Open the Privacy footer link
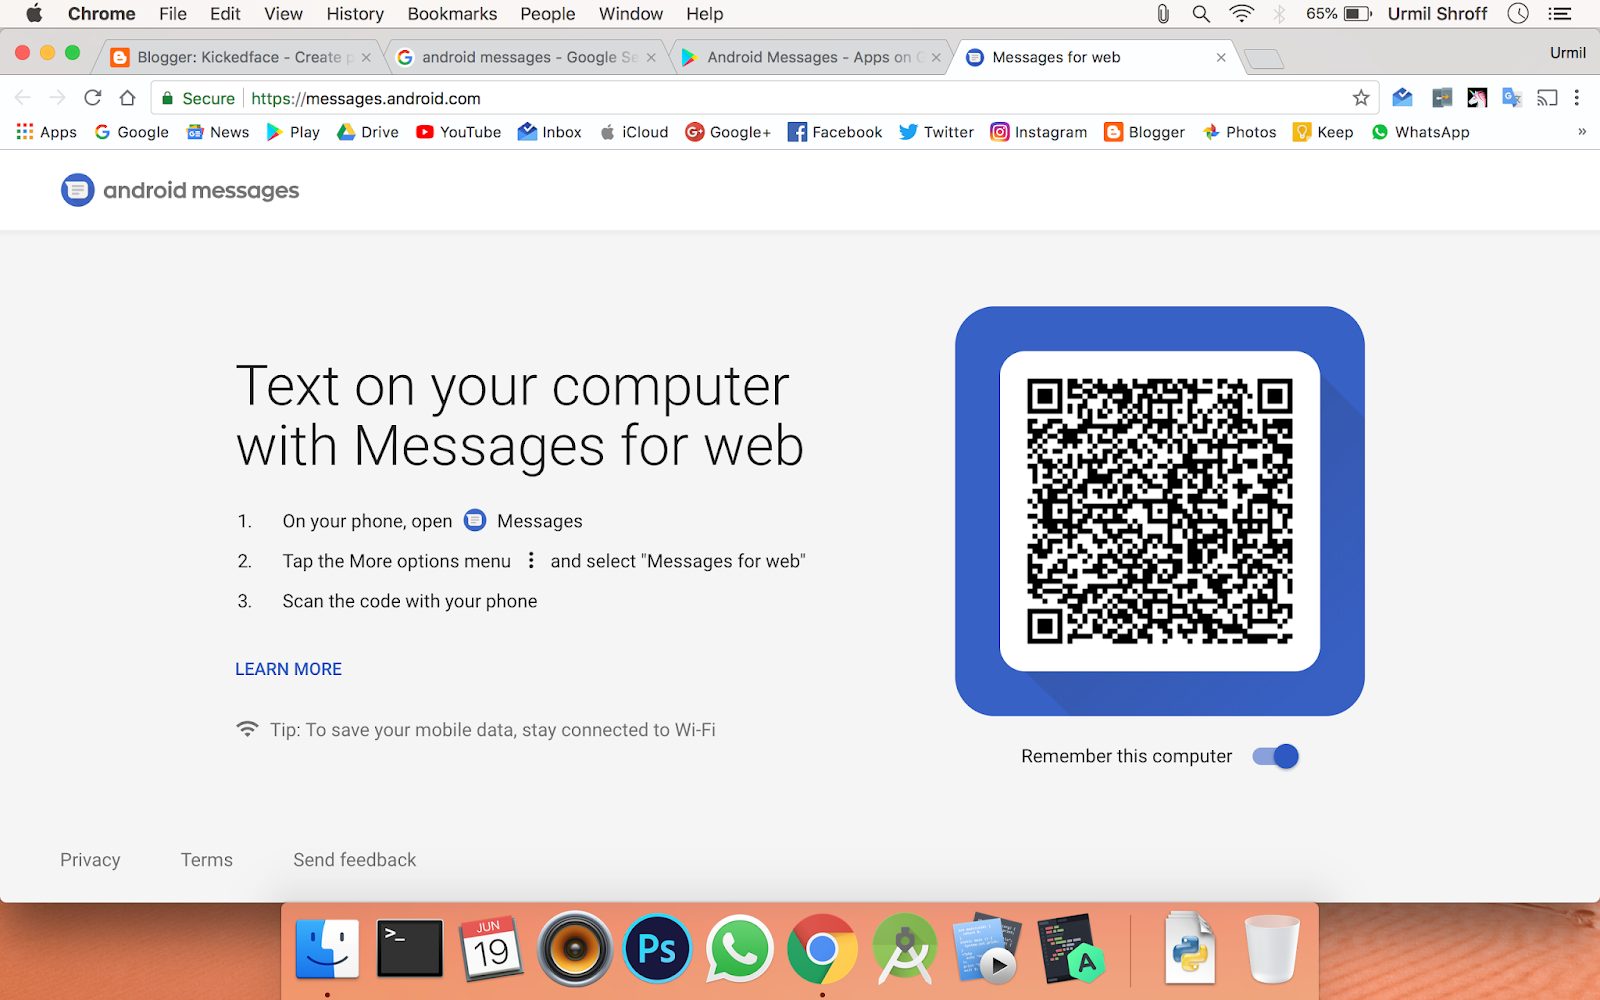Viewport: 1600px width, 1000px height. (x=90, y=860)
